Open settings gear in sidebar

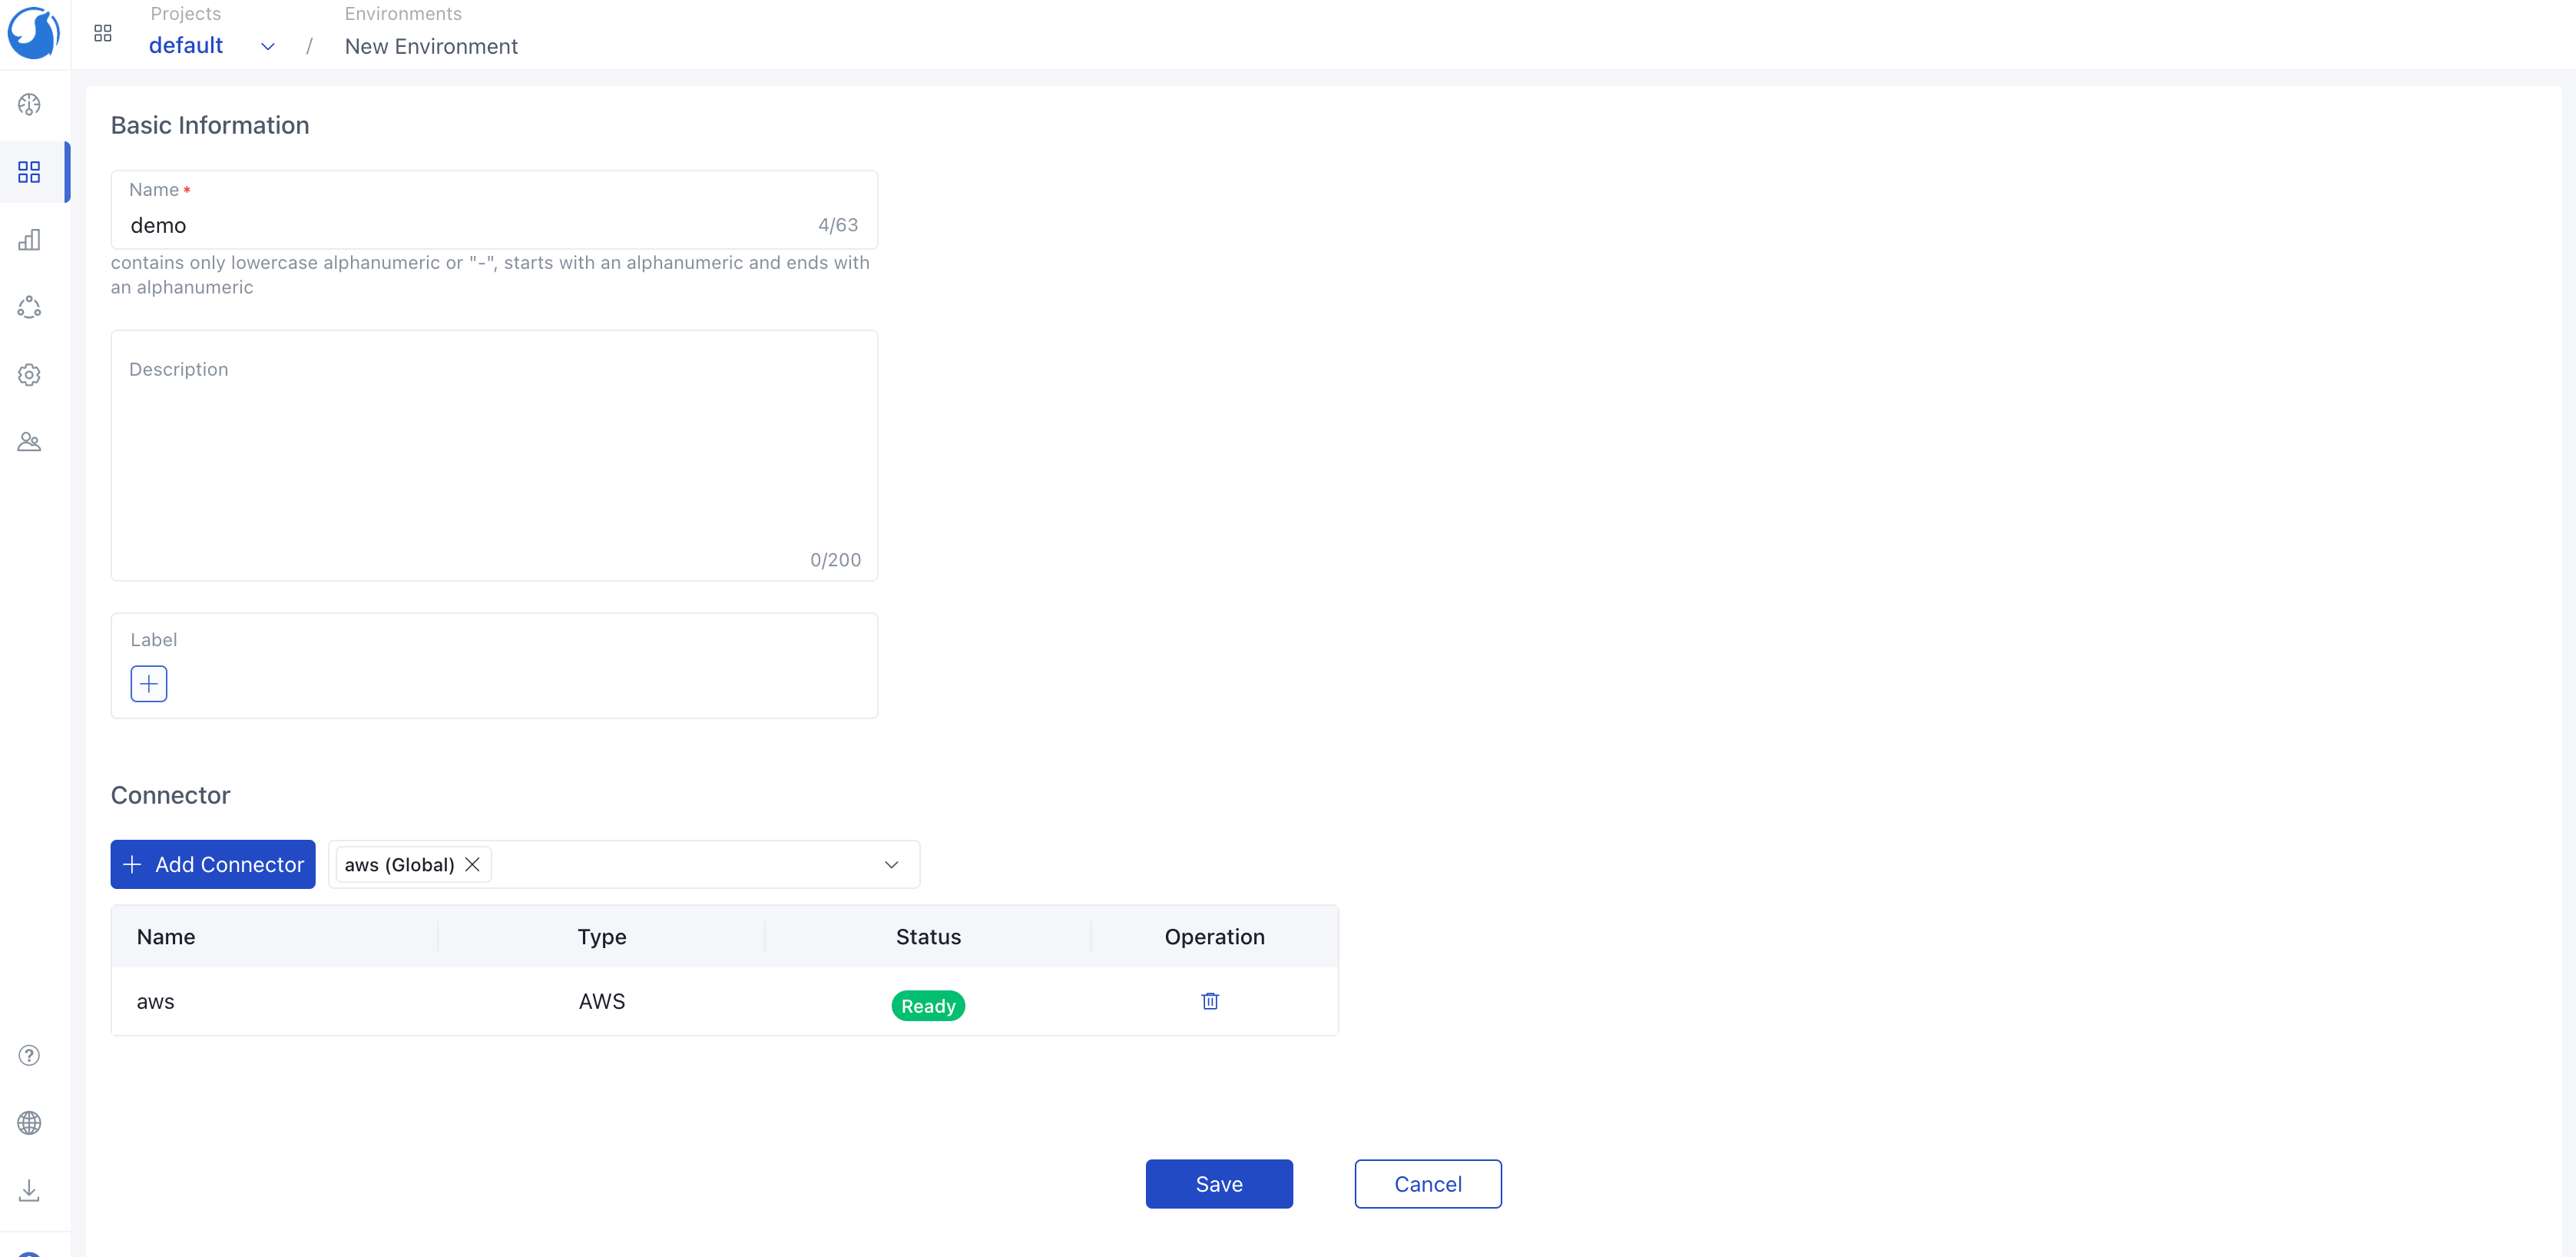29,375
